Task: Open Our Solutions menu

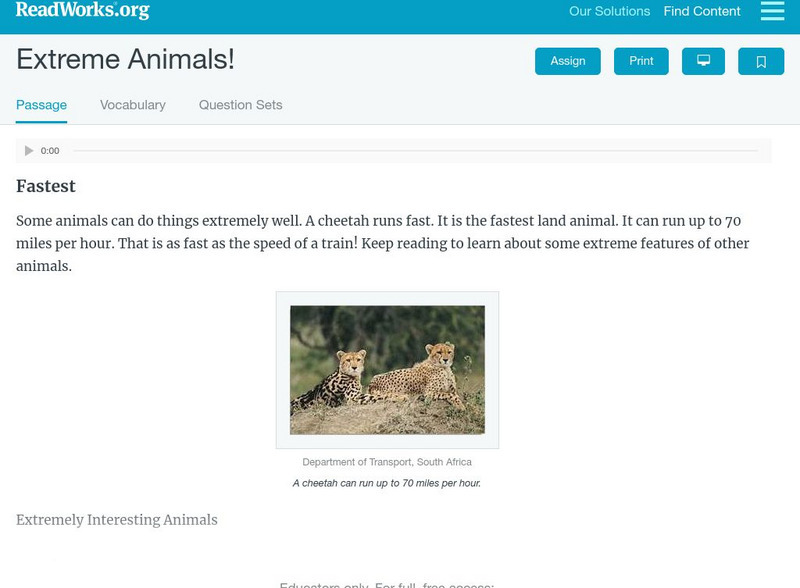Action: [x=609, y=11]
